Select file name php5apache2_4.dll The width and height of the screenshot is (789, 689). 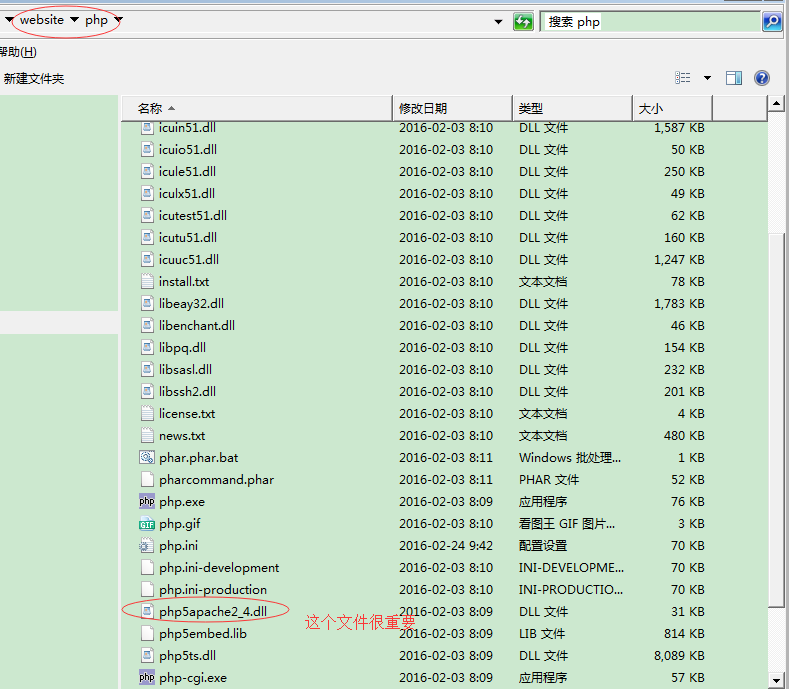213,611
